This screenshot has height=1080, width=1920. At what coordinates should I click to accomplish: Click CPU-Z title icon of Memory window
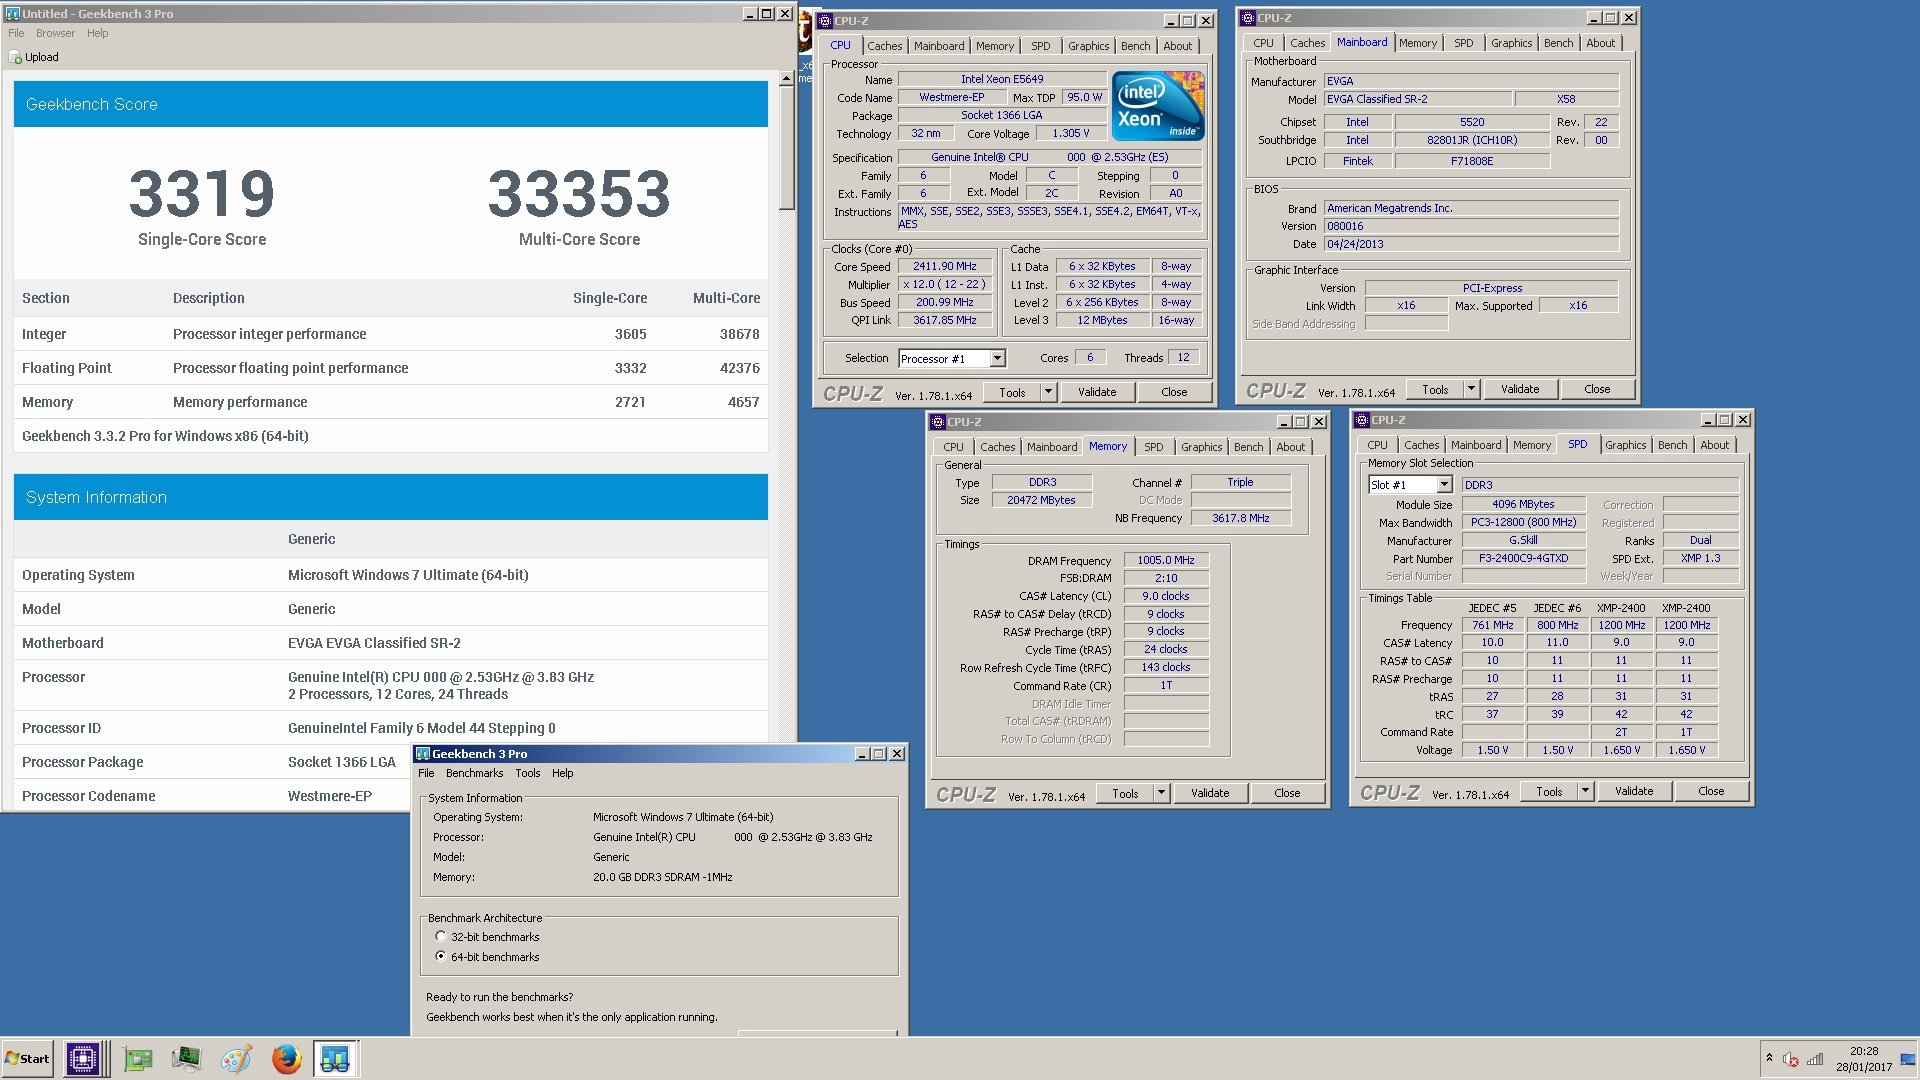pyautogui.click(x=938, y=422)
